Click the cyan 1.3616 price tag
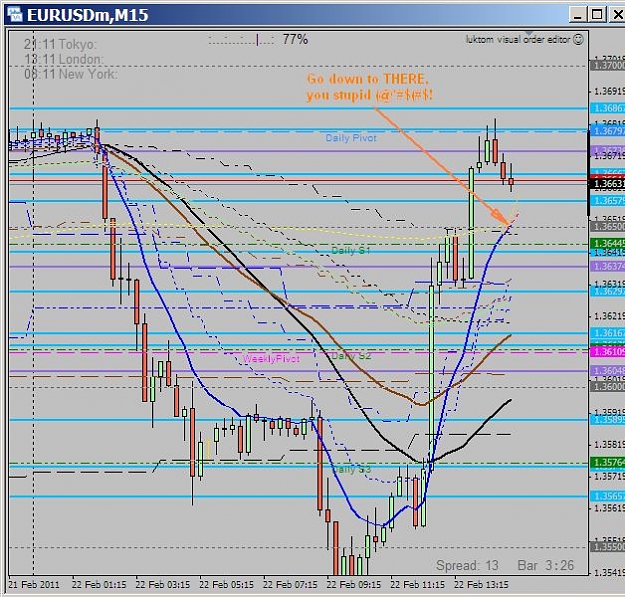Image resolution: width=625 pixels, height=597 pixels. 607,333
